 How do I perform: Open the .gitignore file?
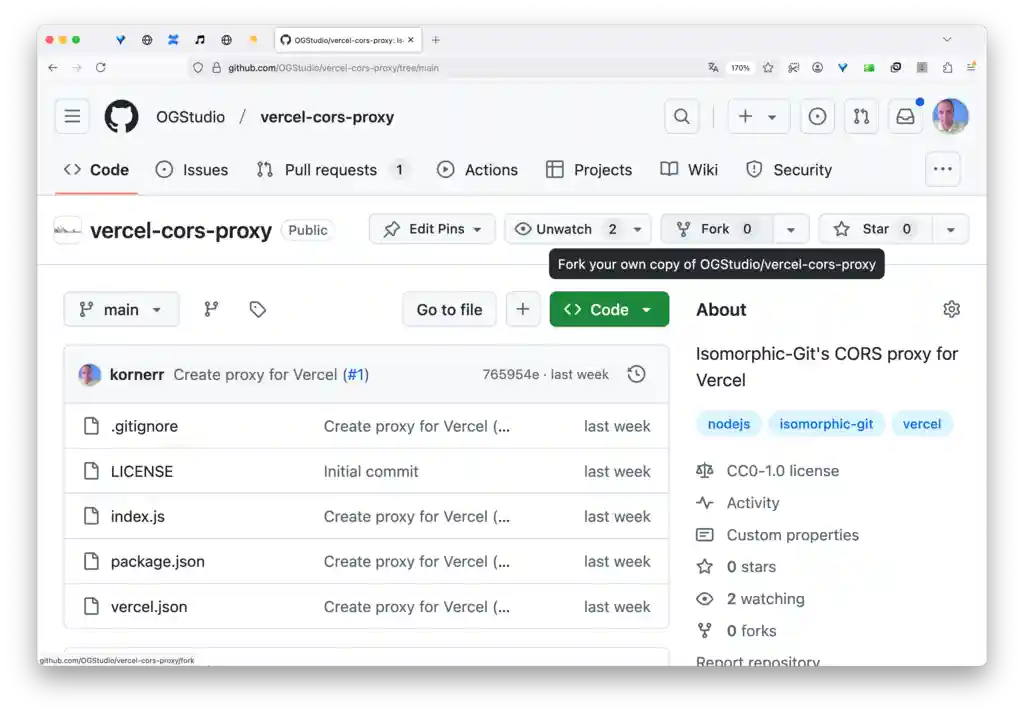tap(144, 426)
